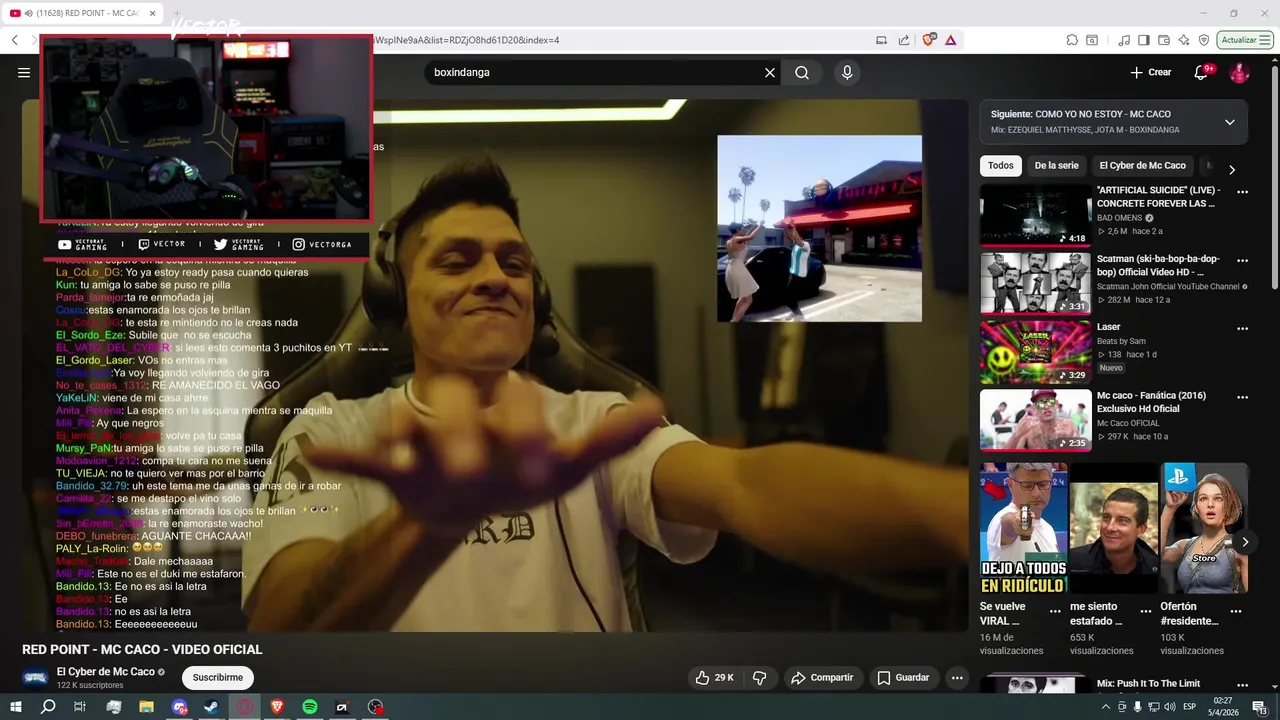Open browser extensions puzzle icon
1280x720 pixels.
pos(1072,40)
